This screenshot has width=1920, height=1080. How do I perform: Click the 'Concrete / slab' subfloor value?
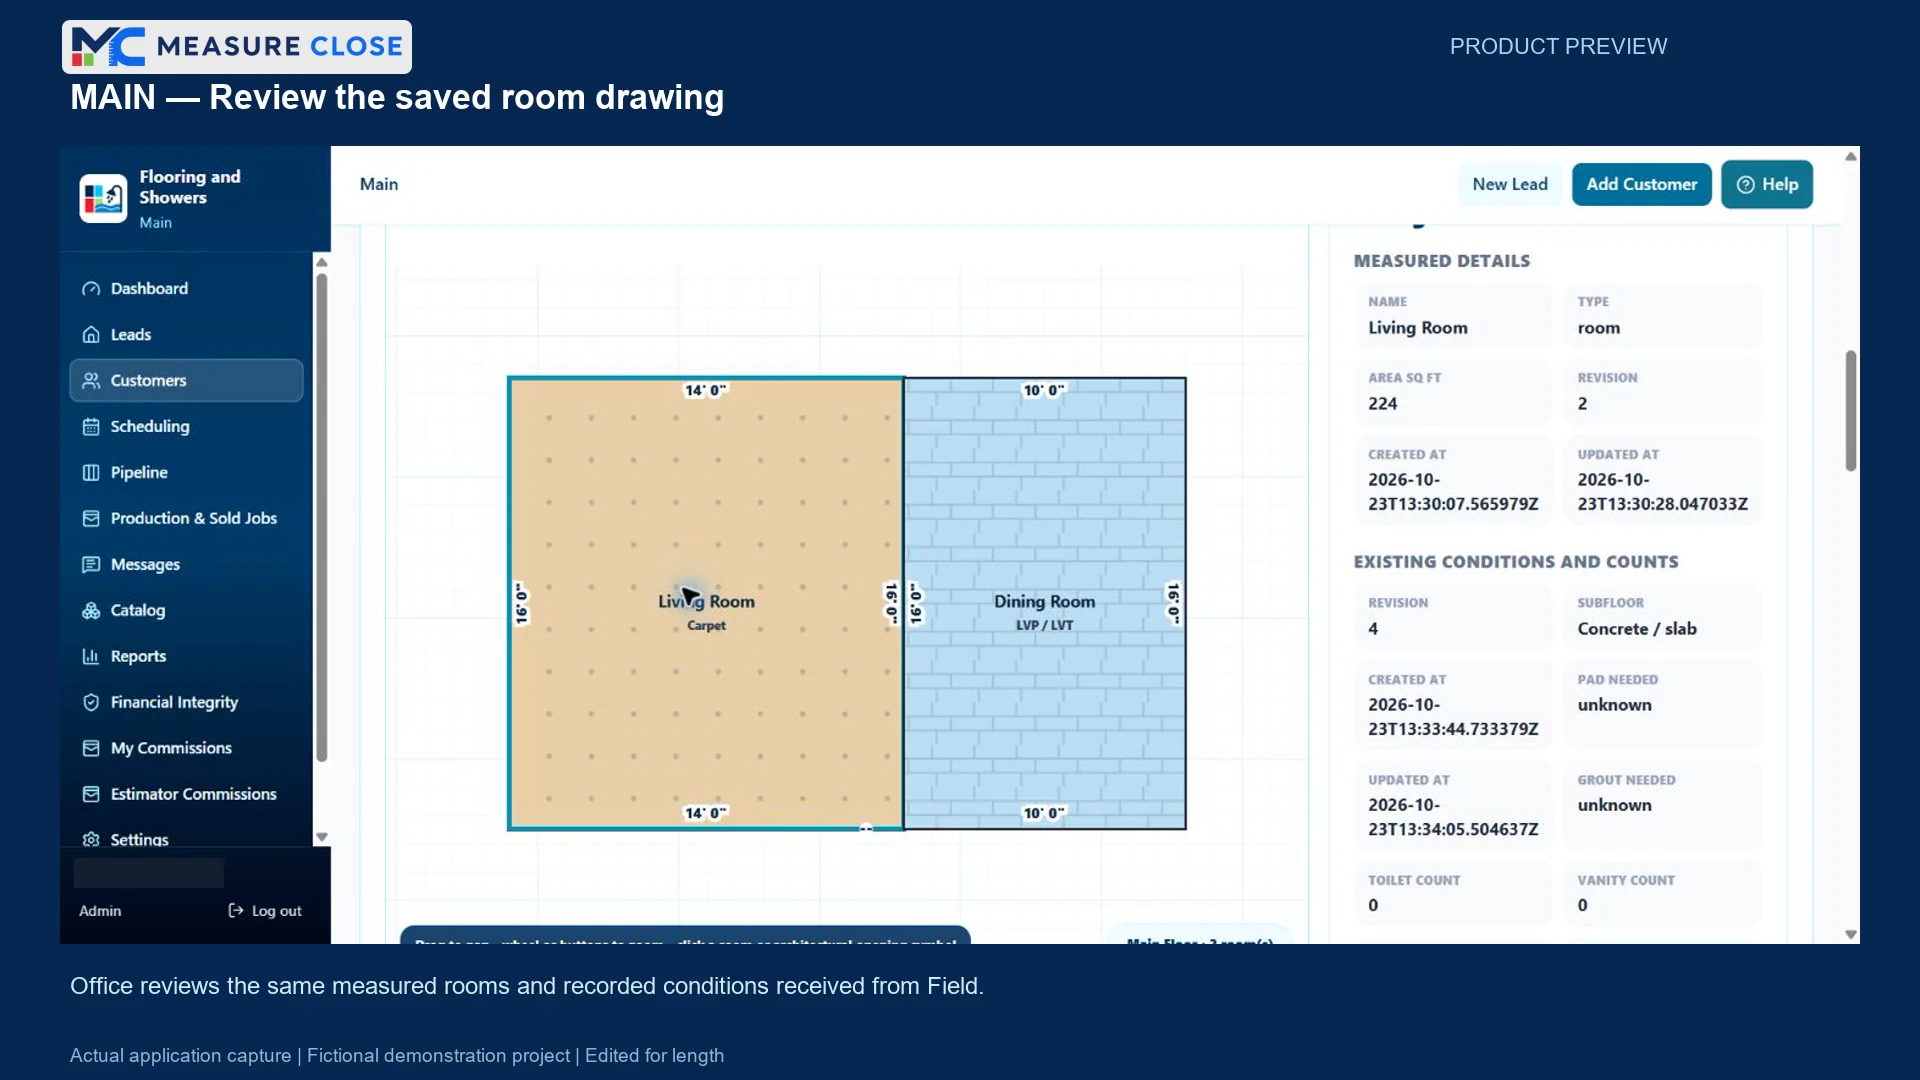(x=1637, y=629)
